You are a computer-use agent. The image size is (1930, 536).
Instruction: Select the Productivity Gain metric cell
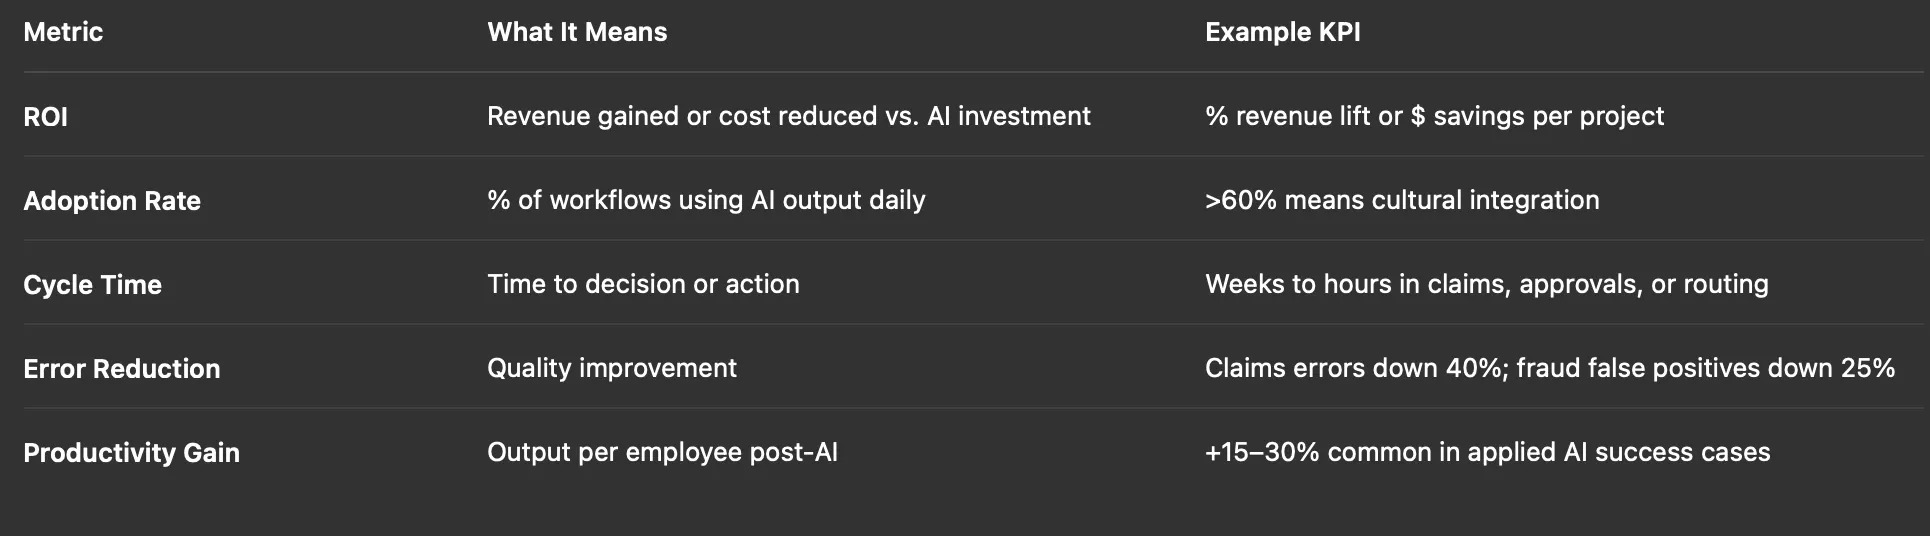point(131,453)
